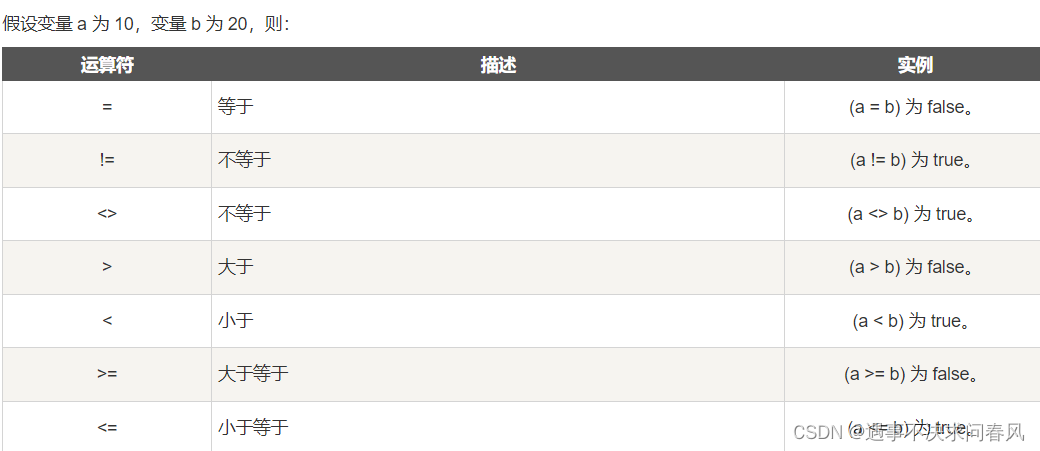Select the <= operator cell
Screen dimensions: 1040x451
(x=107, y=426)
